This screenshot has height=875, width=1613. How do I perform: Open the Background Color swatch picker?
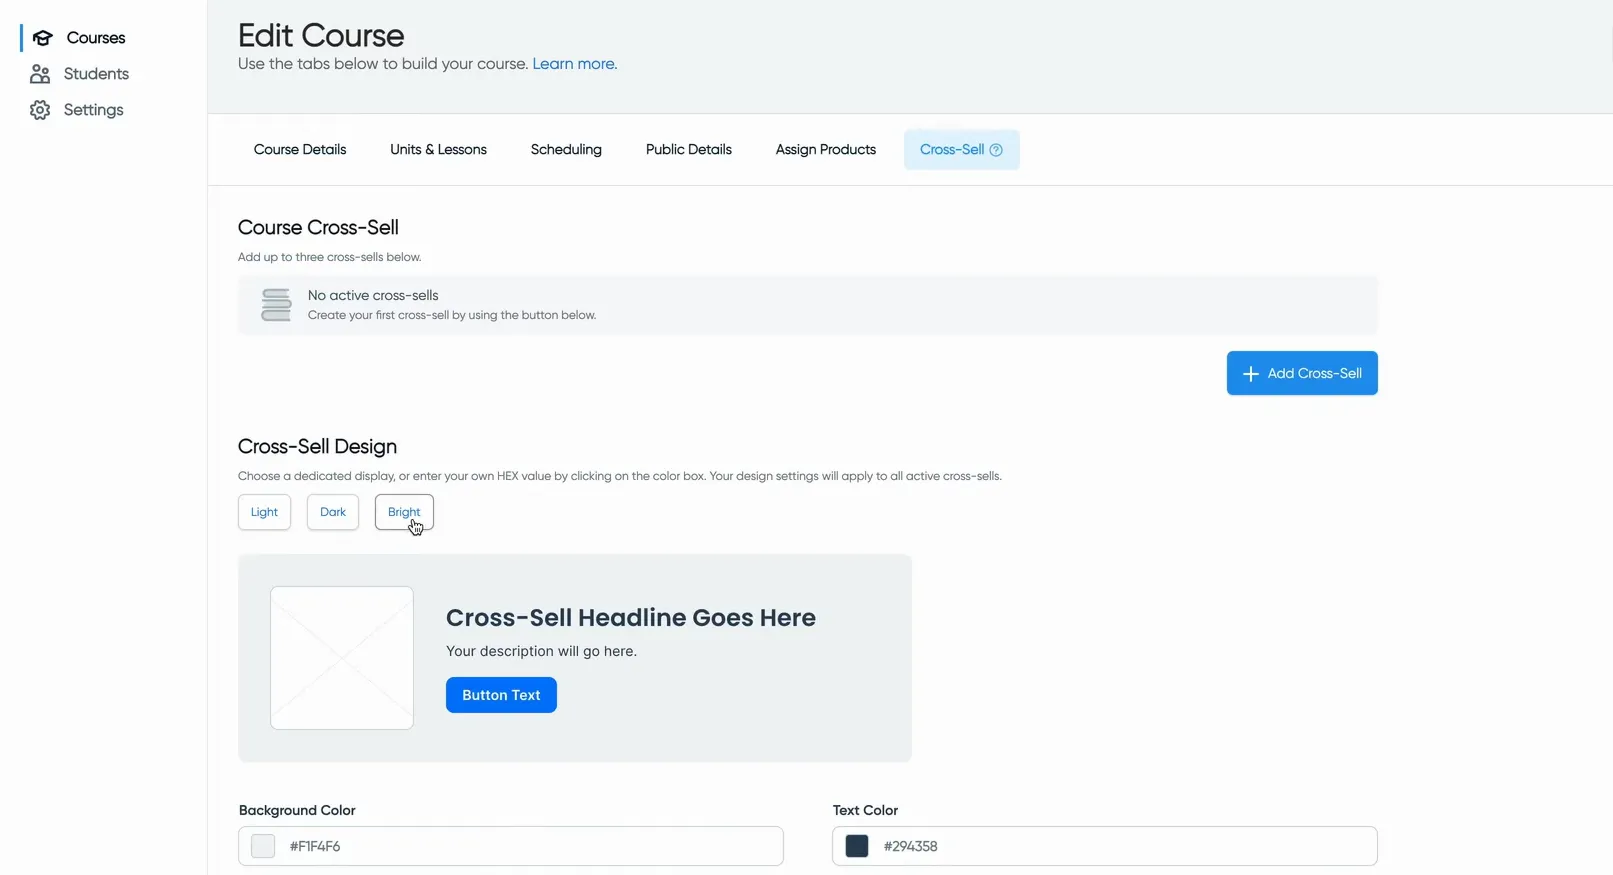coord(263,846)
